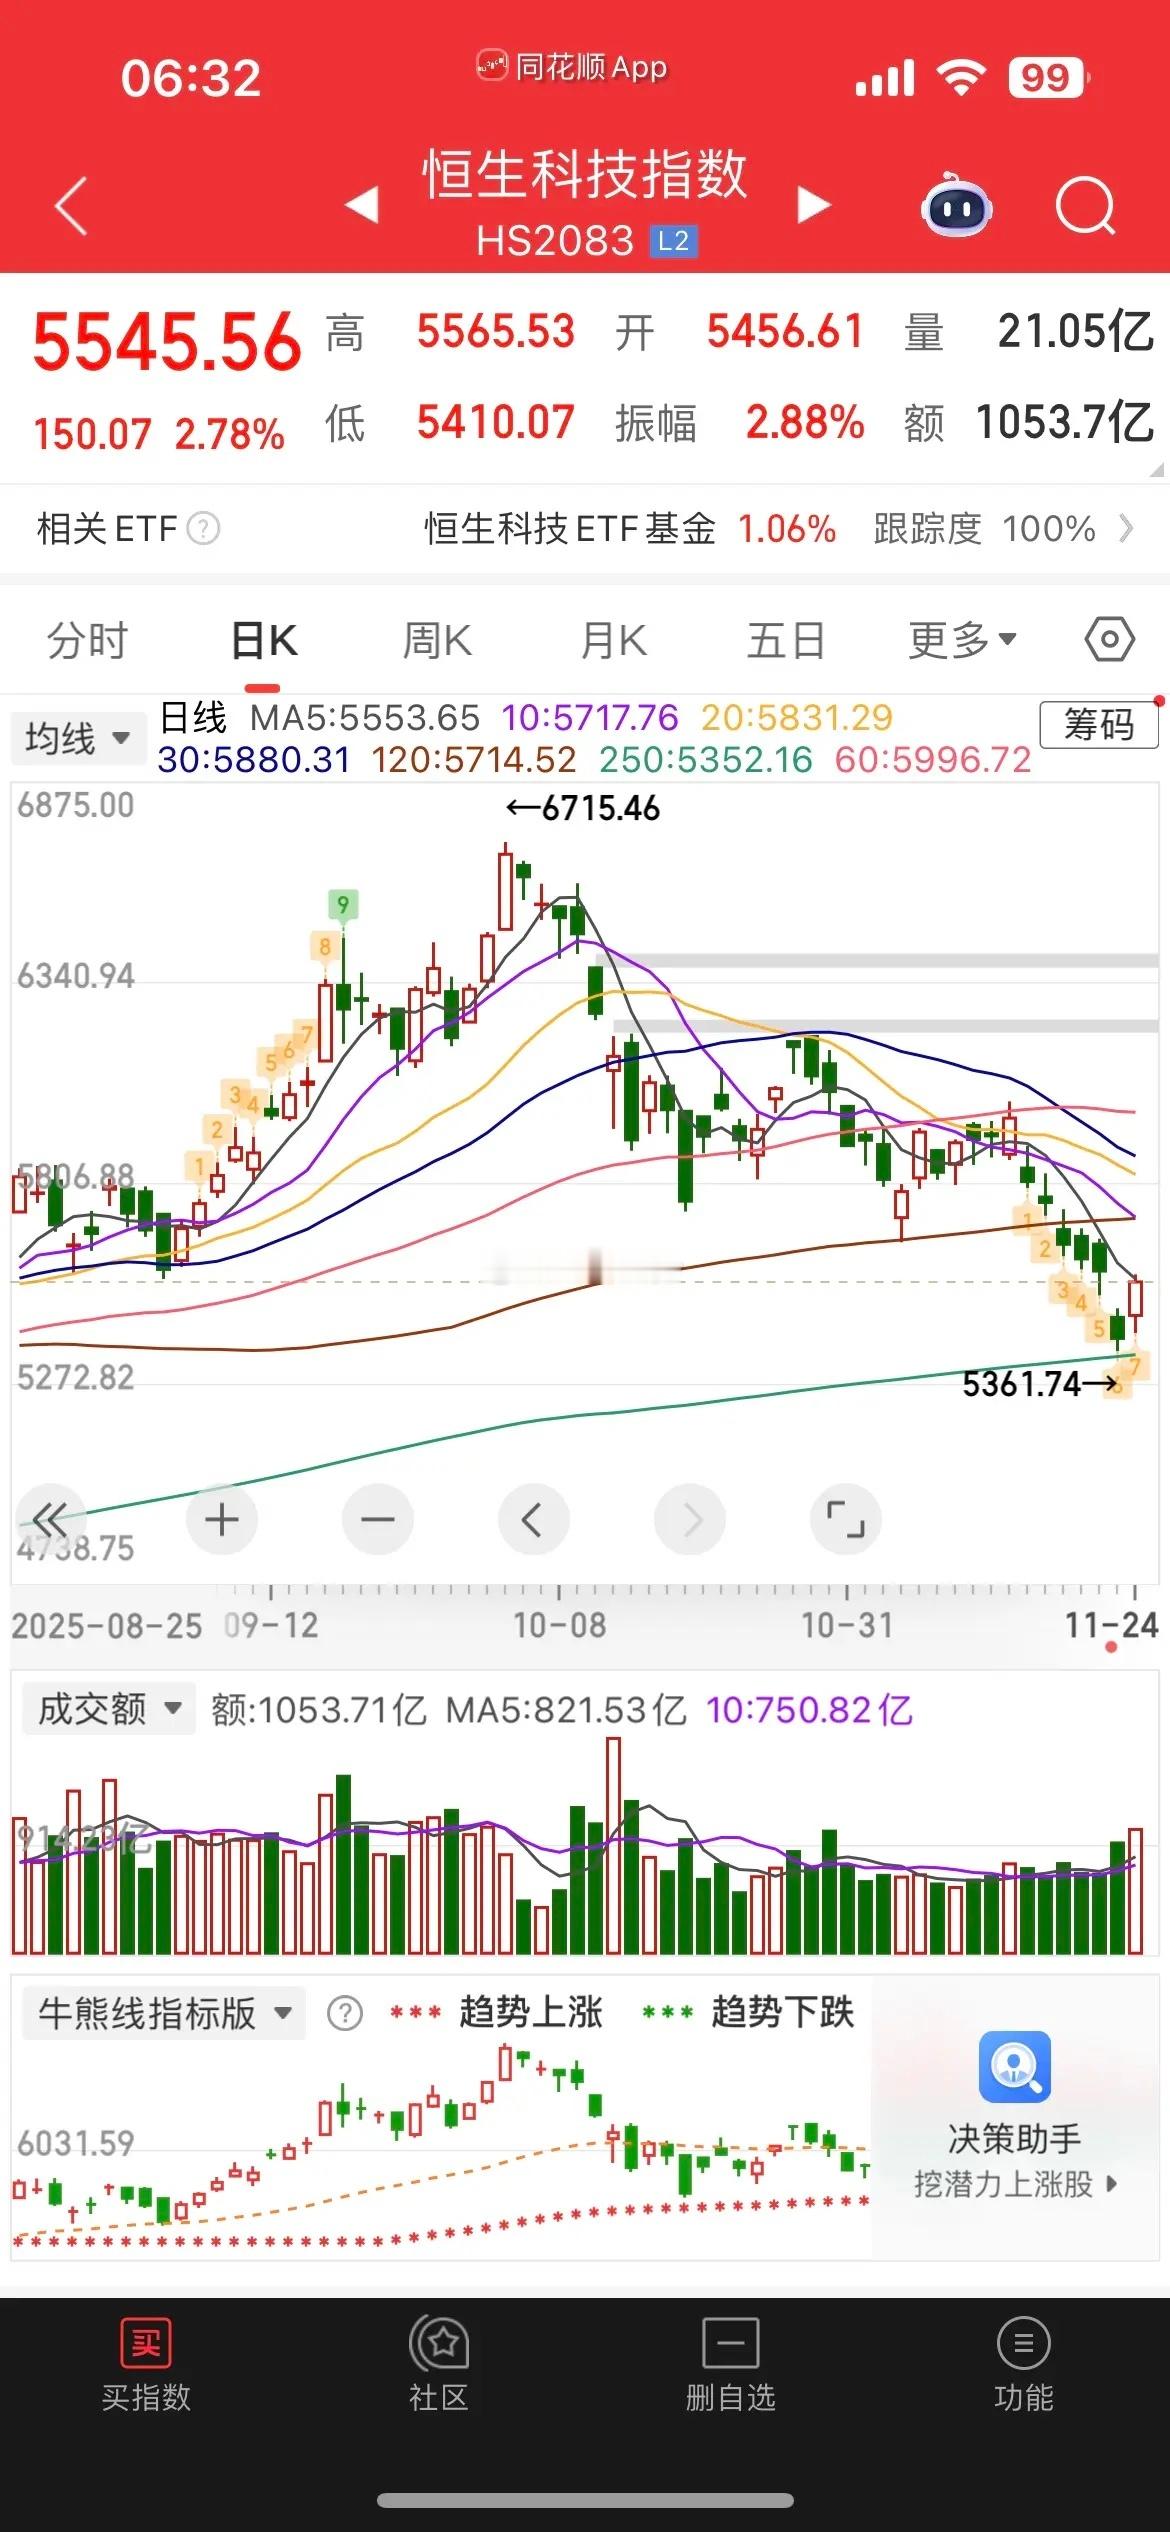This screenshot has height=2532, width=1170.
Task: Go to next index with right triangle
Action: (814, 204)
